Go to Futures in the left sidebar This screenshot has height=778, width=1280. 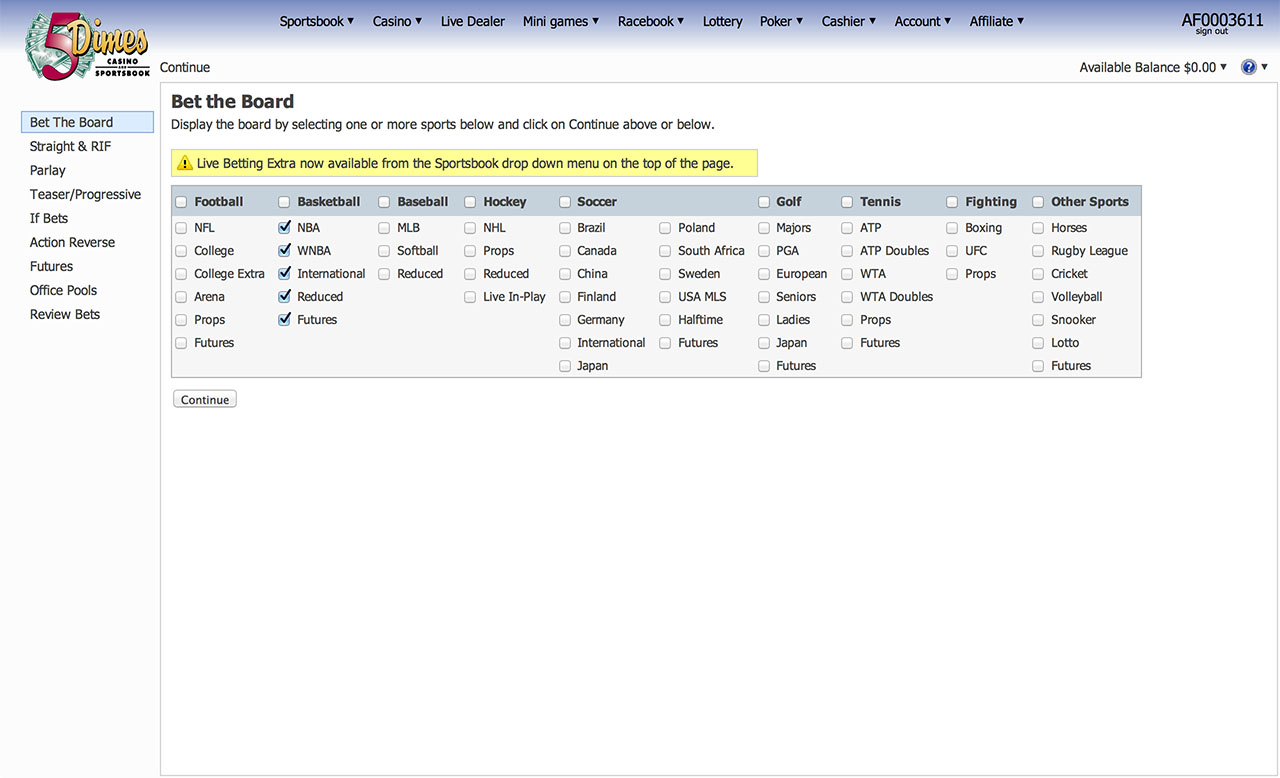pyautogui.click(x=51, y=266)
